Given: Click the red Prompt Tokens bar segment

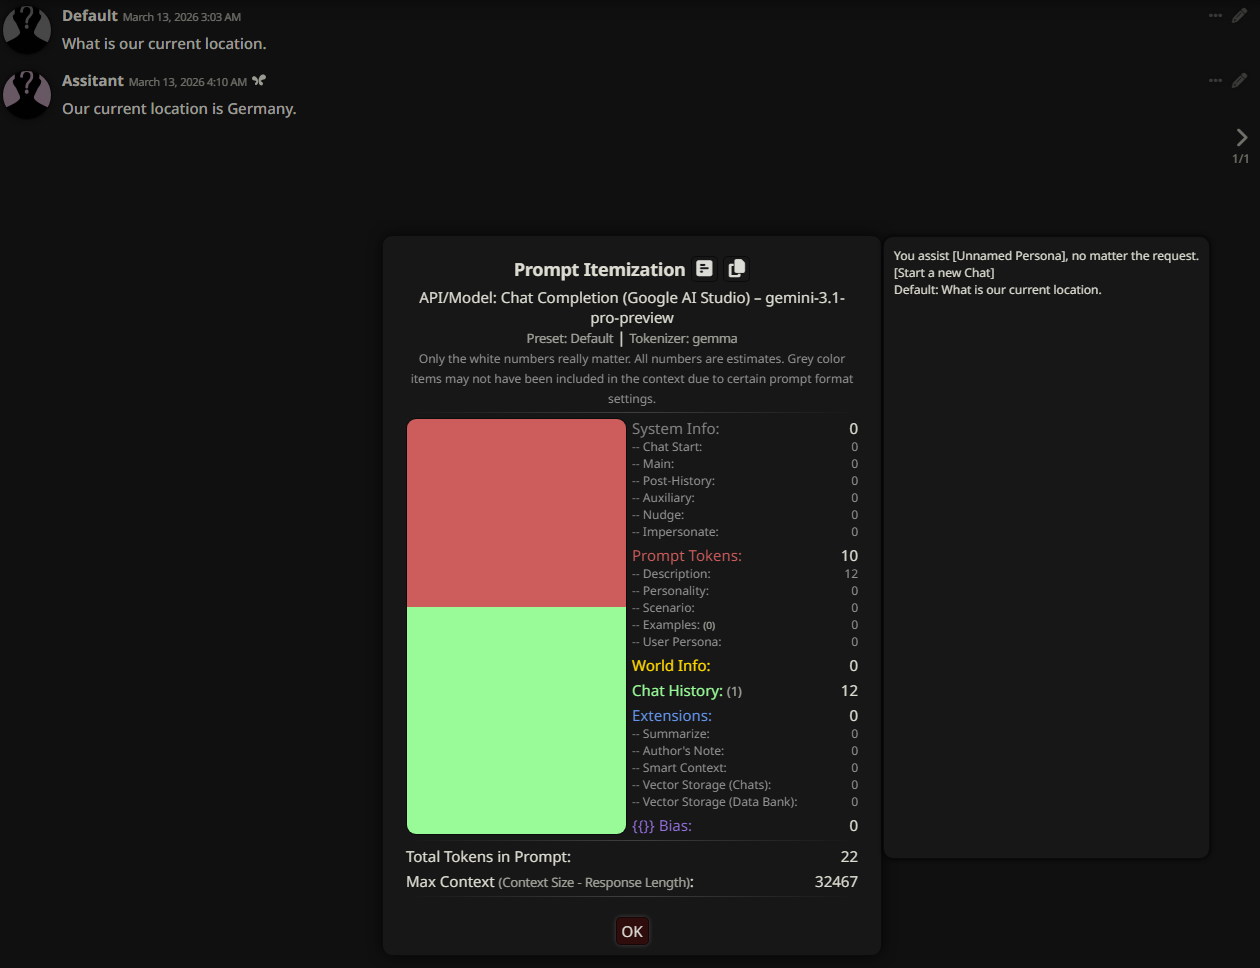Looking at the screenshot, I should pyautogui.click(x=516, y=513).
